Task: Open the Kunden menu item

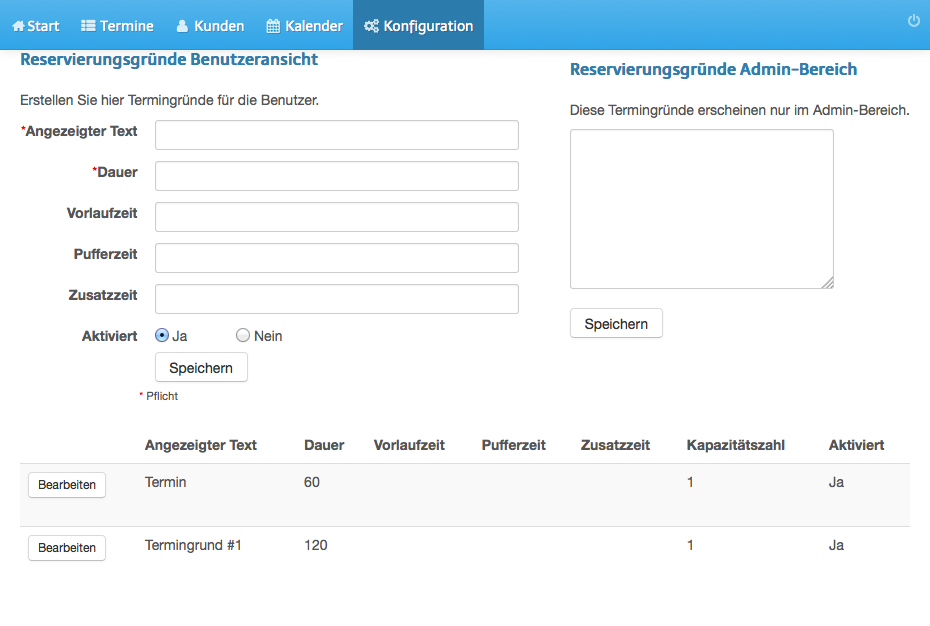Action: tap(211, 26)
